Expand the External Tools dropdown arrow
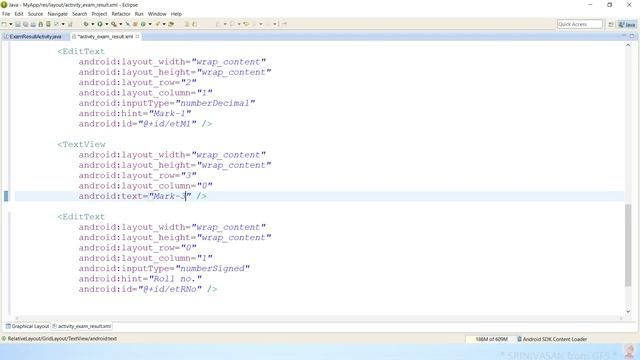Screen dimensions: 640x360 [120, 24]
